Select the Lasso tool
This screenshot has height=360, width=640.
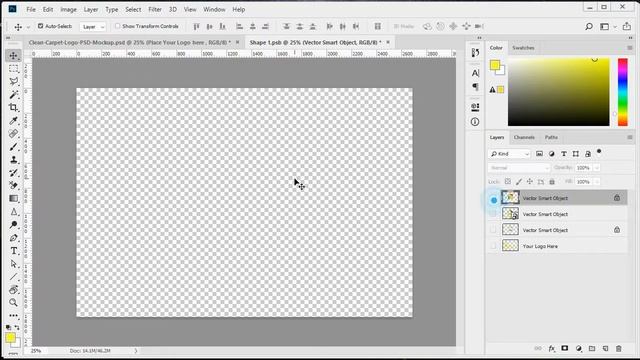(x=13, y=82)
